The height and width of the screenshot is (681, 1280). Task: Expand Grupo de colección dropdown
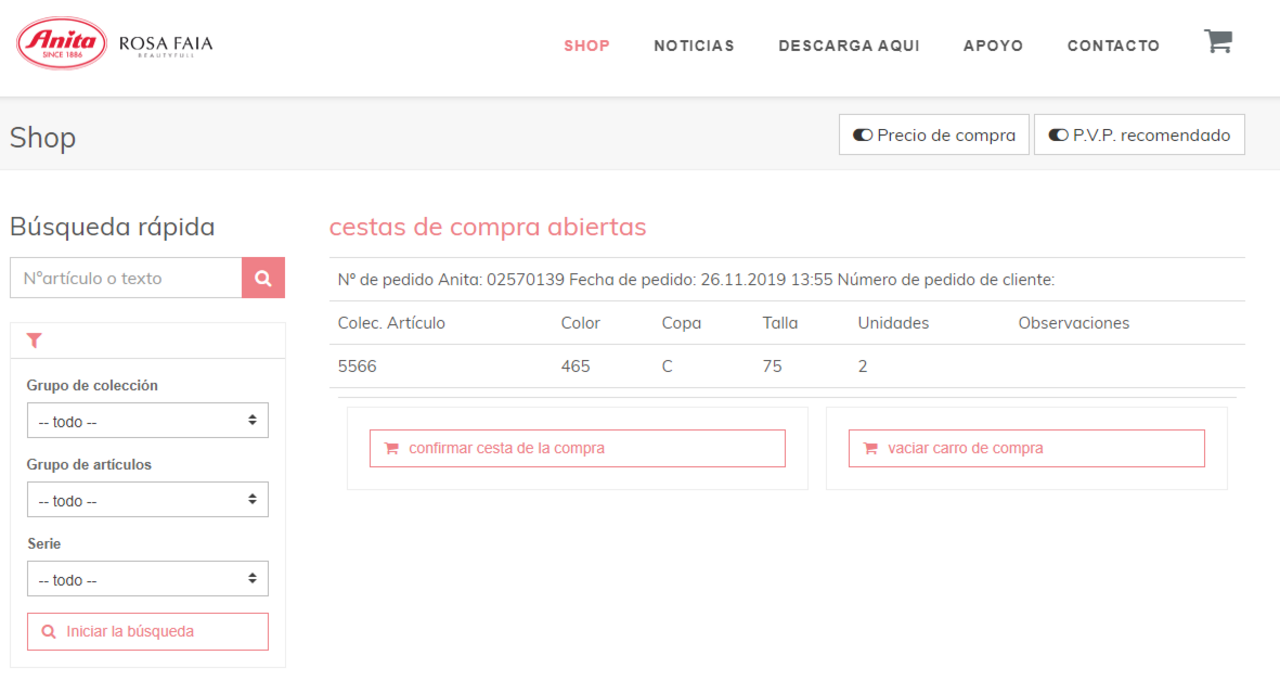148,421
